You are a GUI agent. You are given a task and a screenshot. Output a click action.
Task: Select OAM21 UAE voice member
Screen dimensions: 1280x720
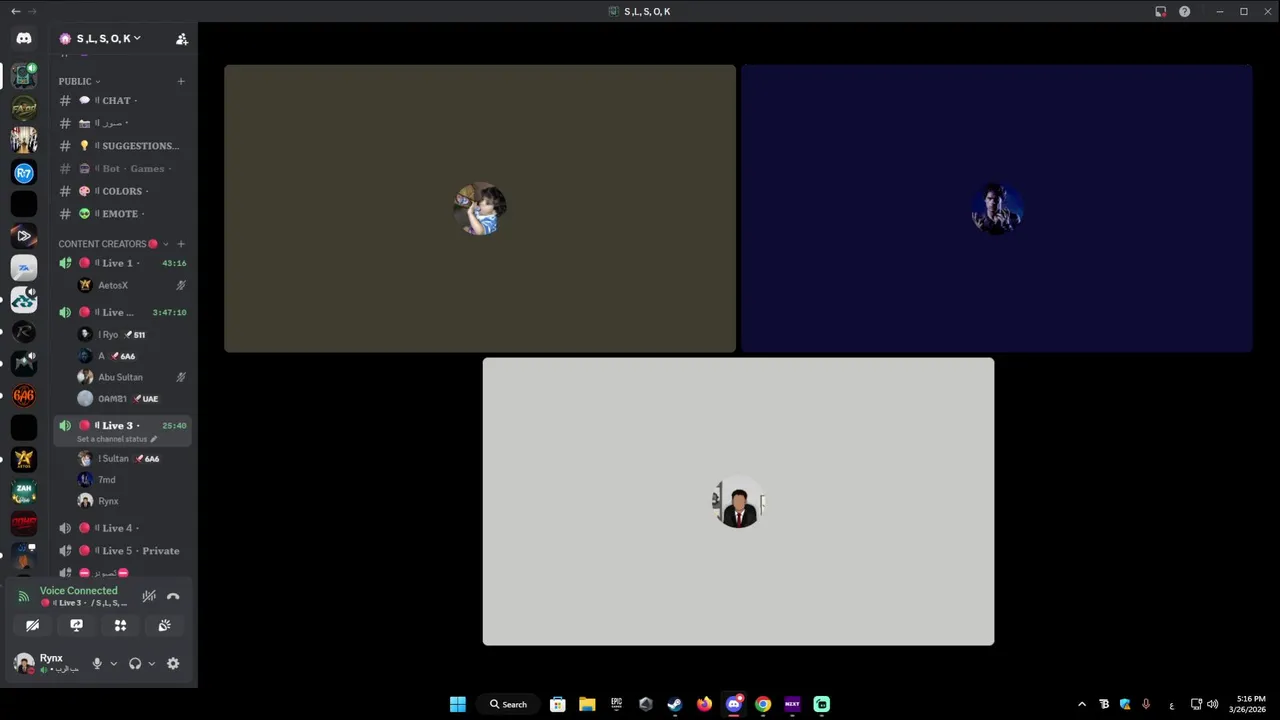132,398
